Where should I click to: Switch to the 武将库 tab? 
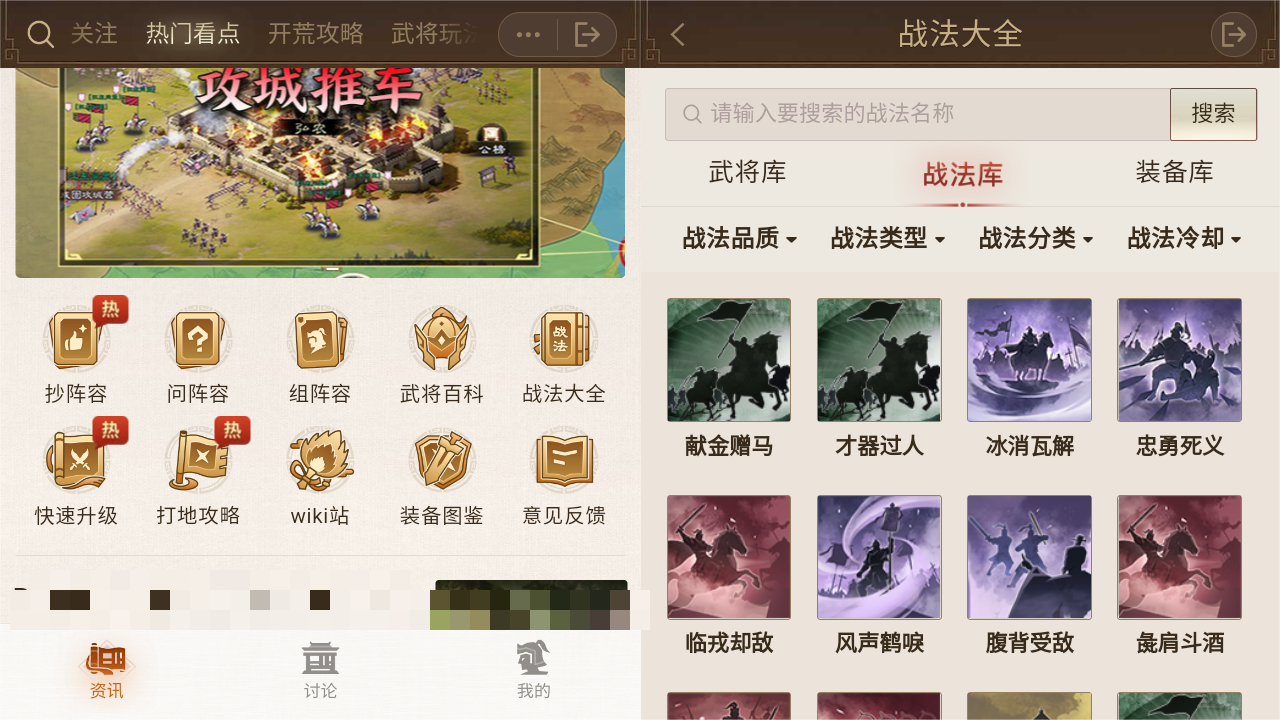(748, 172)
